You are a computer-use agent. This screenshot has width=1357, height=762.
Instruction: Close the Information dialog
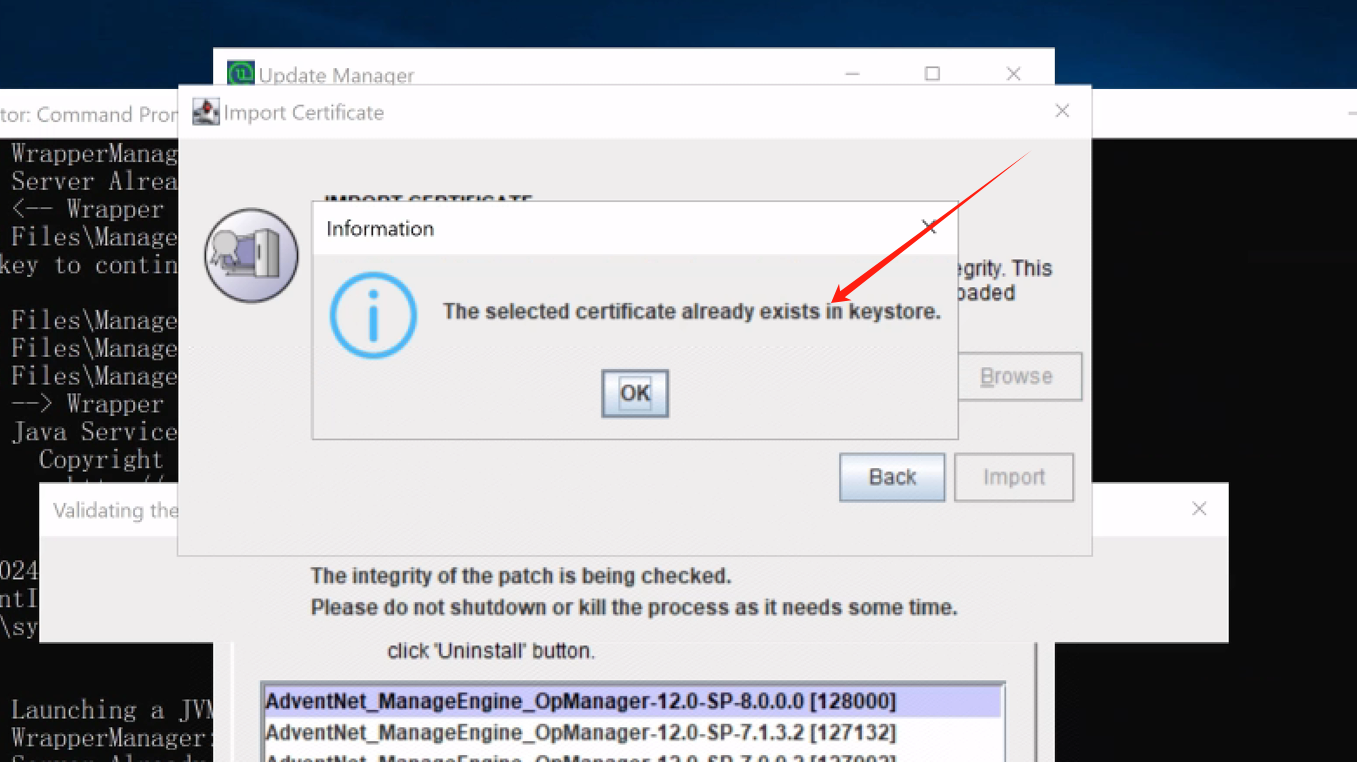point(929,228)
